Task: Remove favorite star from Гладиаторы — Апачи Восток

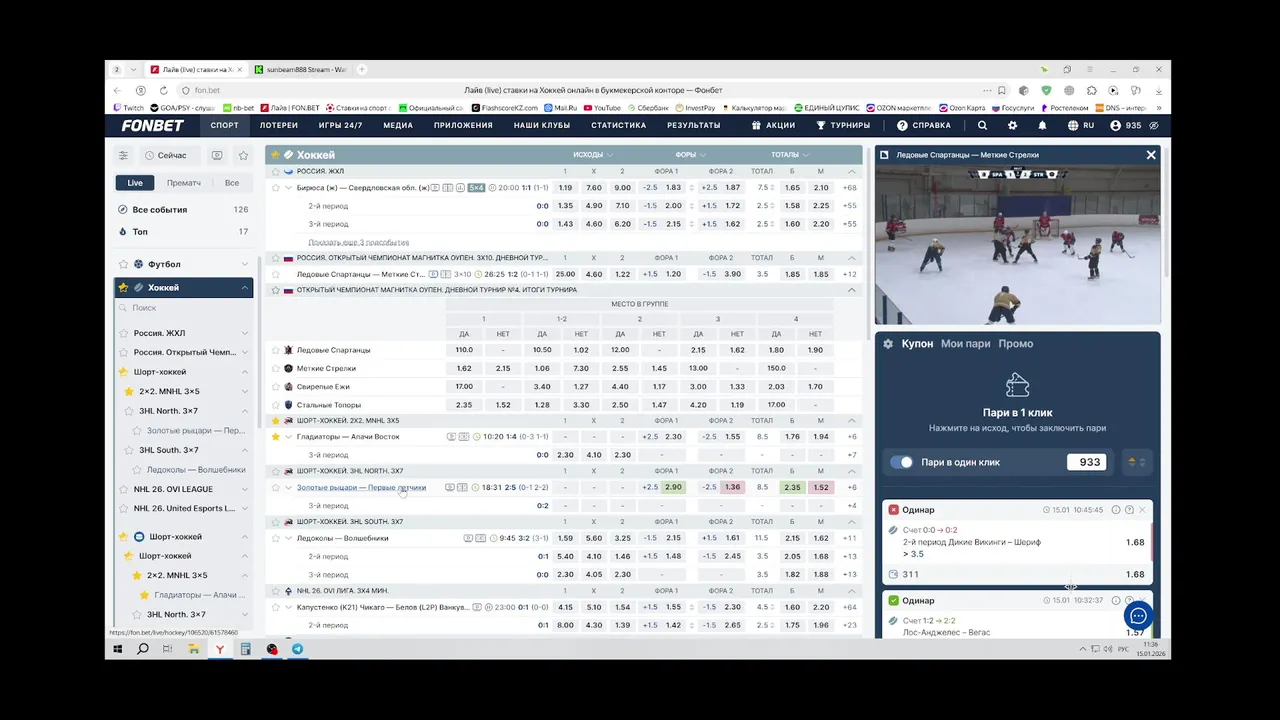Action: coord(276,437)
